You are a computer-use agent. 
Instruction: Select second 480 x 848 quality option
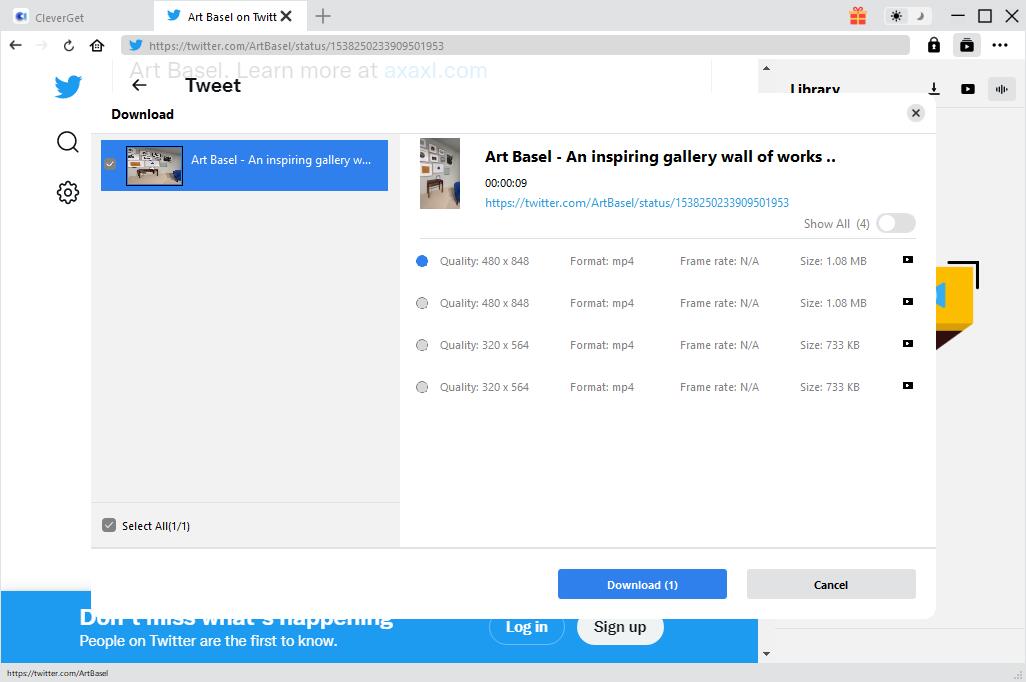422,303
